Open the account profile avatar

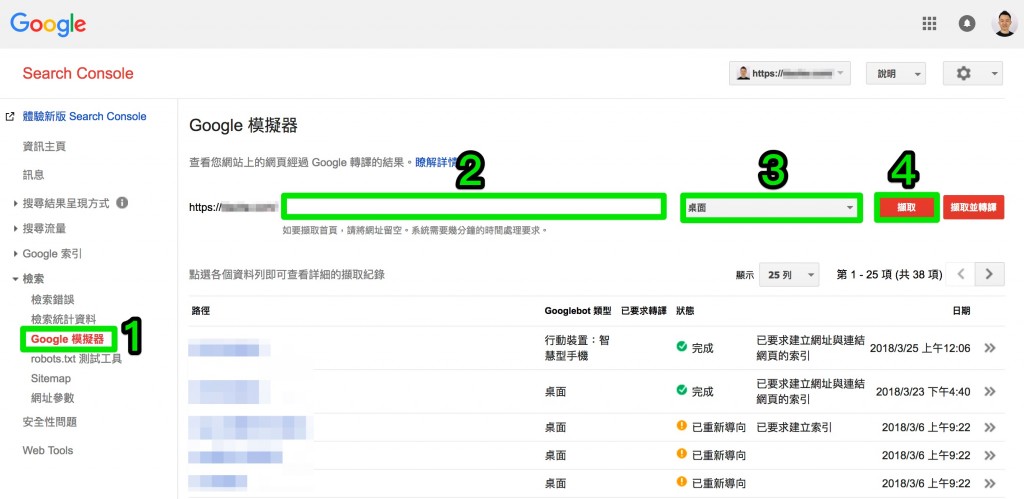pyautogui.click(x=1004, y=24)
